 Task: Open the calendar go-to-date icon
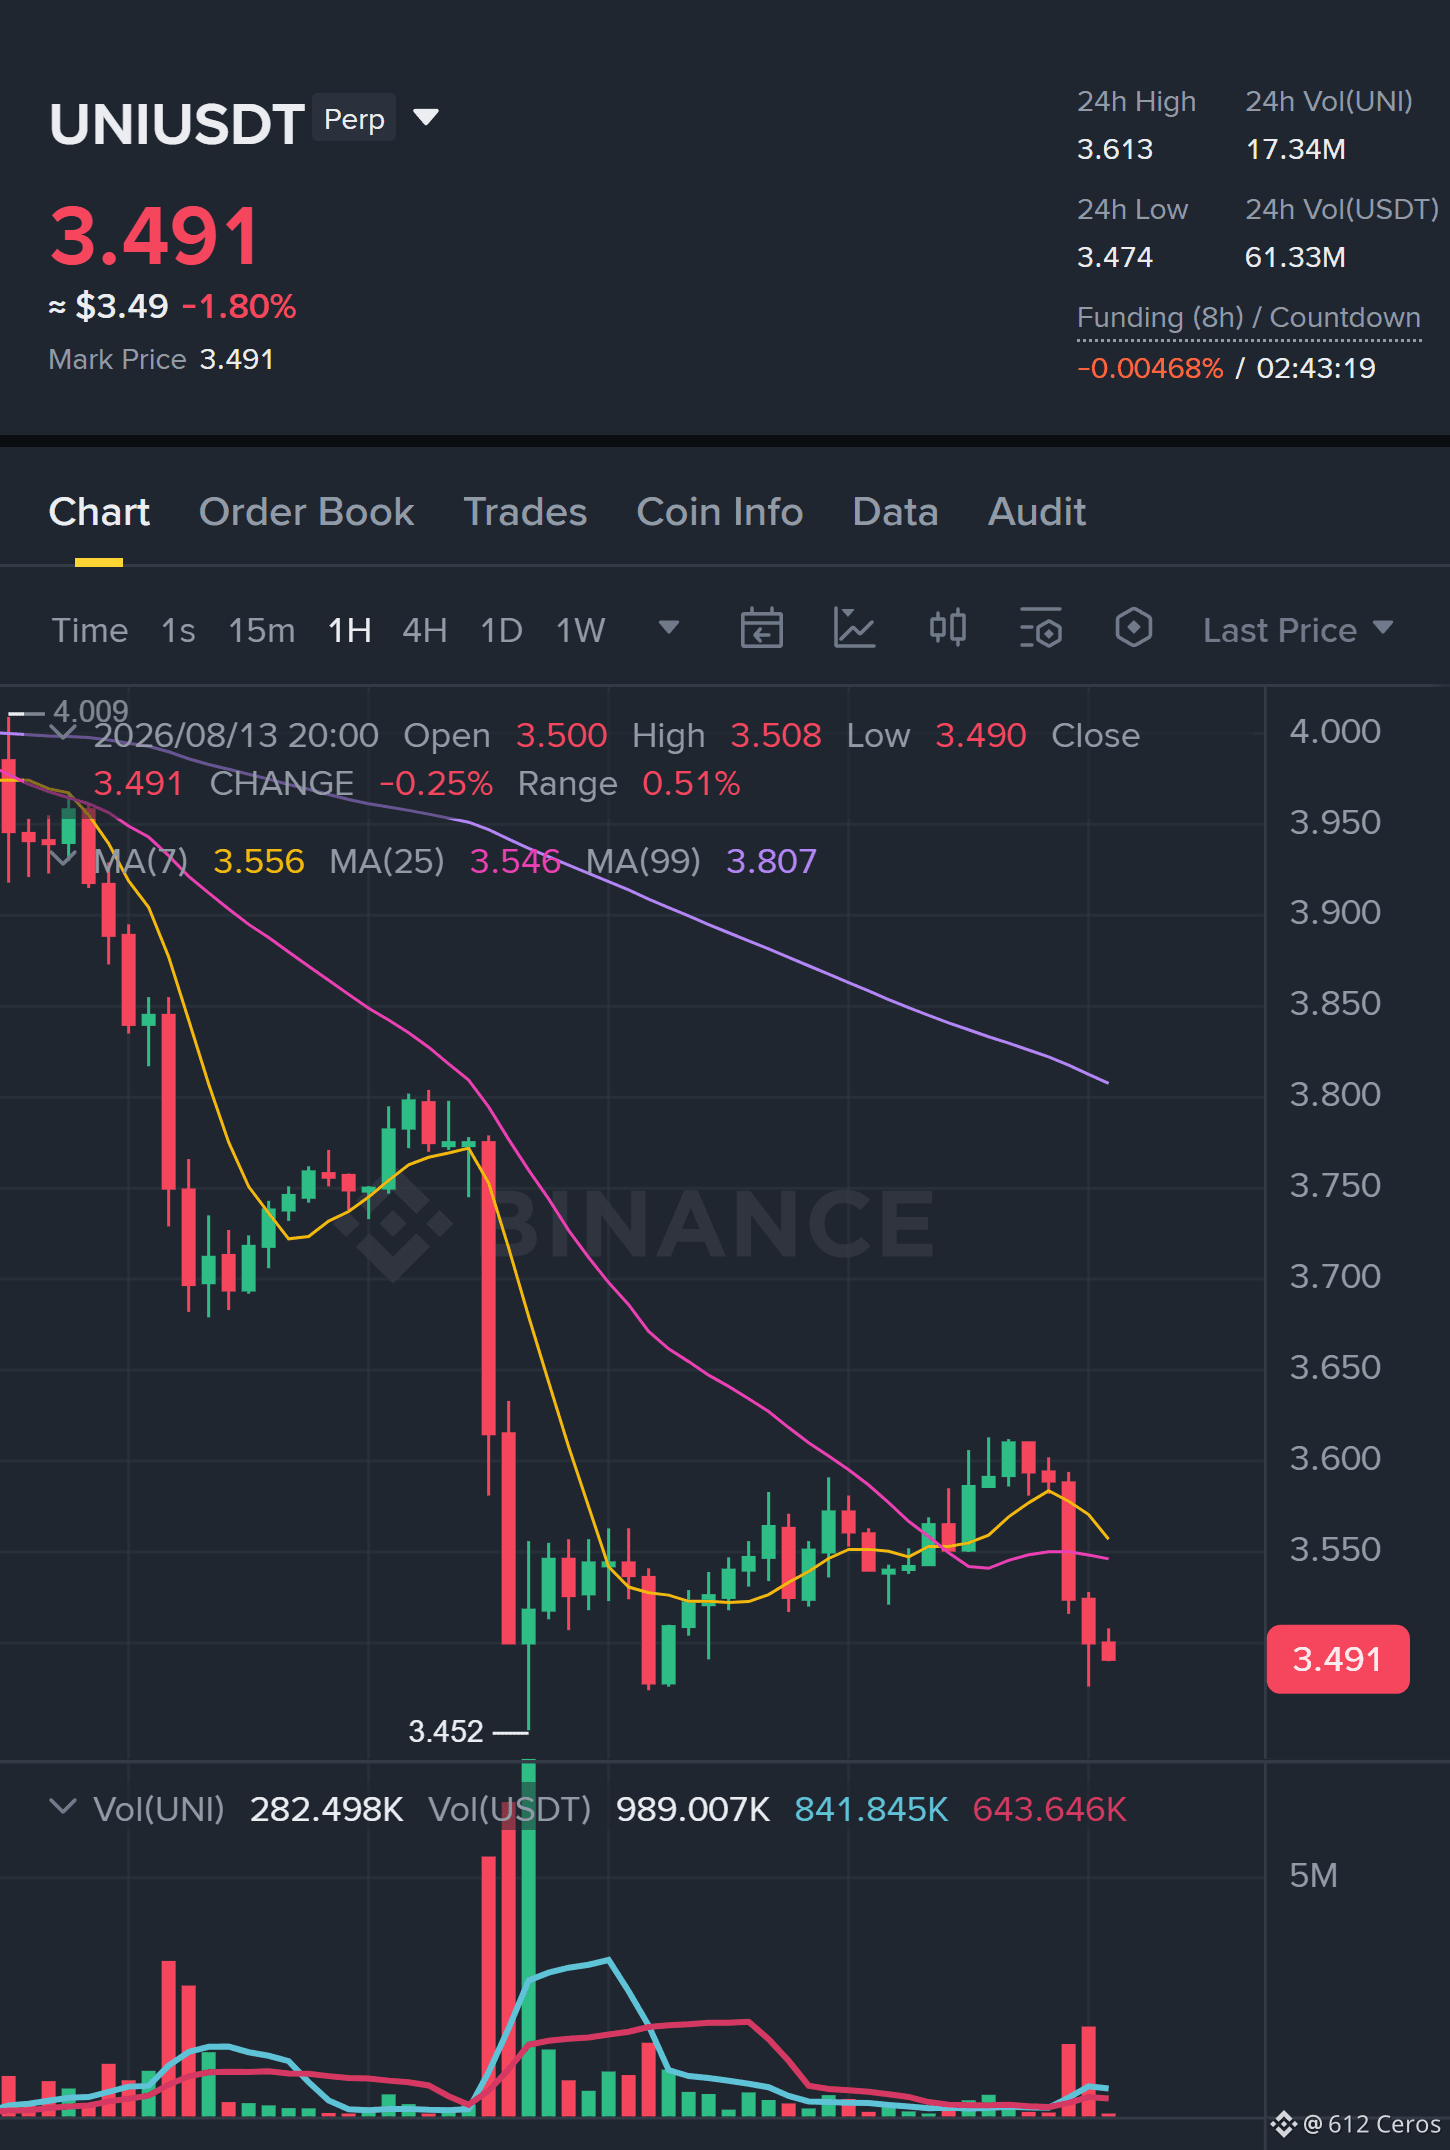[761, 629]
